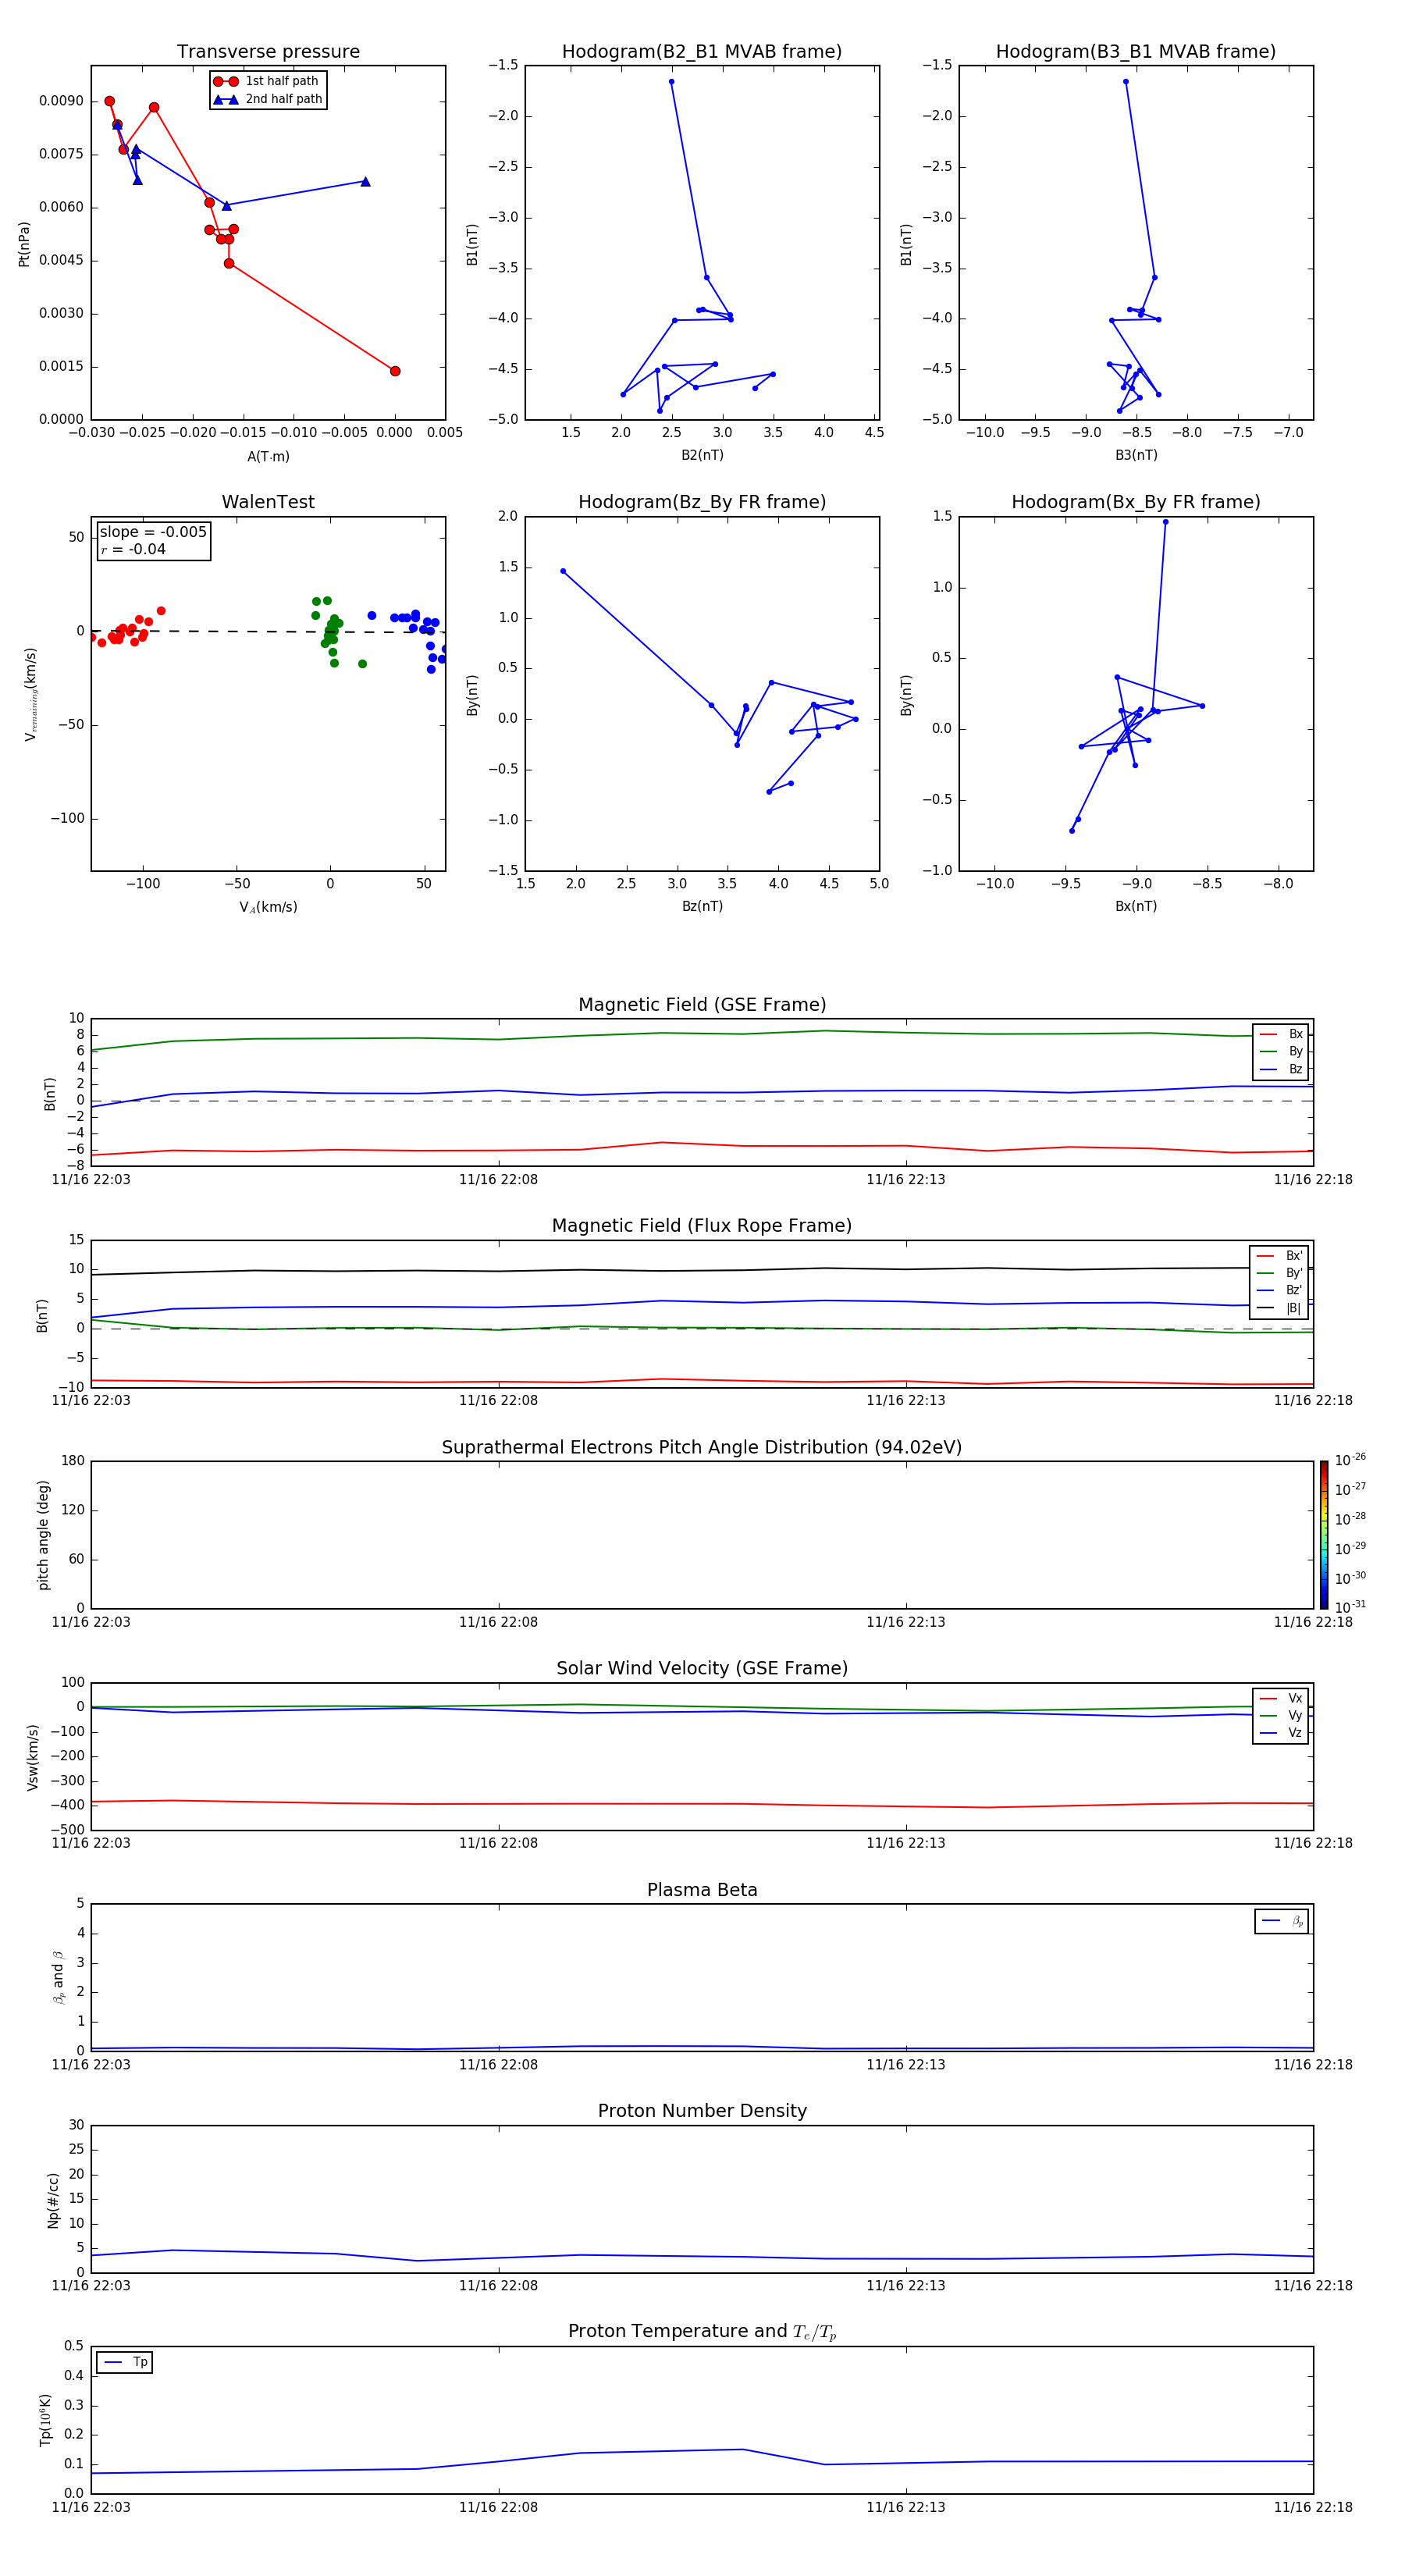Select the "Hodogram(Bx_By FR frame)" title
This screenshot has height=2576, width=1405.
pyautogui.click(x=1136, y=502)
